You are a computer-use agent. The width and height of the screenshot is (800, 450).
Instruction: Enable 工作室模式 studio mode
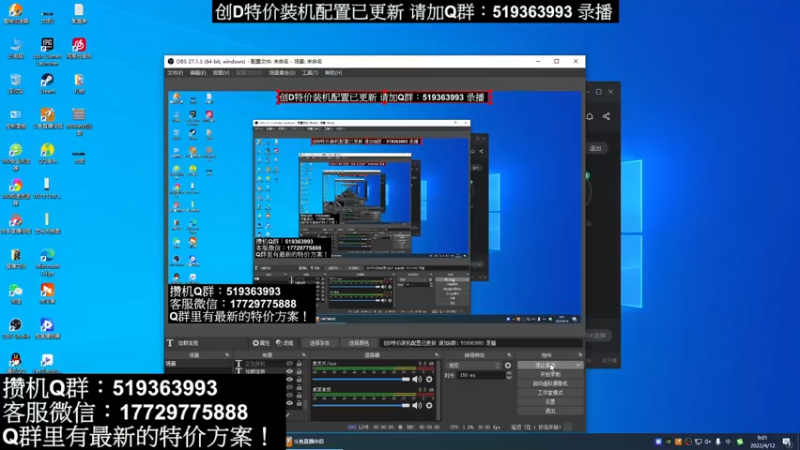click(x=550, y=393)
